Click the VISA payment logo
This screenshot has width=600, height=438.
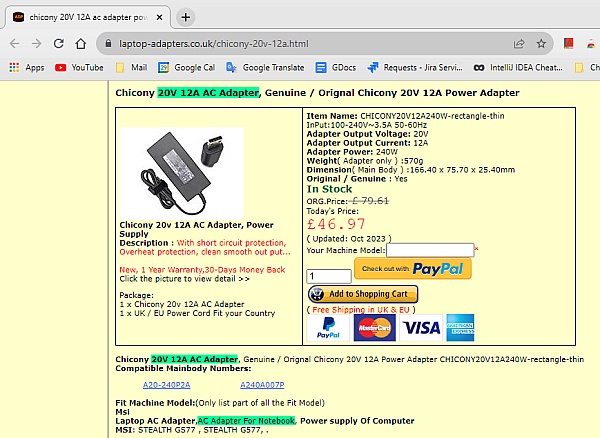421,328
